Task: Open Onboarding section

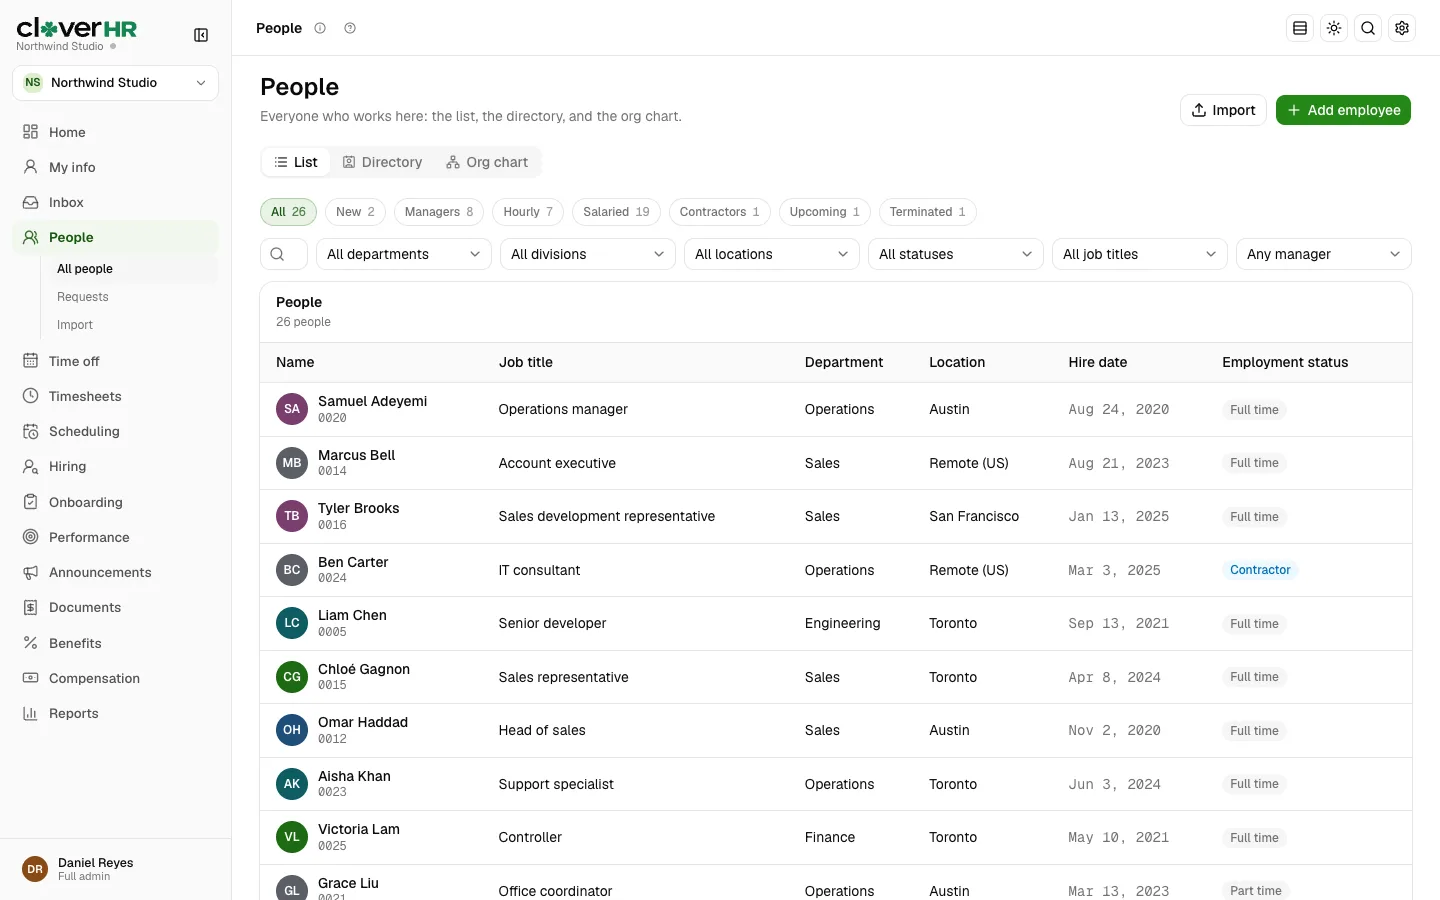Action: point(115,502)
